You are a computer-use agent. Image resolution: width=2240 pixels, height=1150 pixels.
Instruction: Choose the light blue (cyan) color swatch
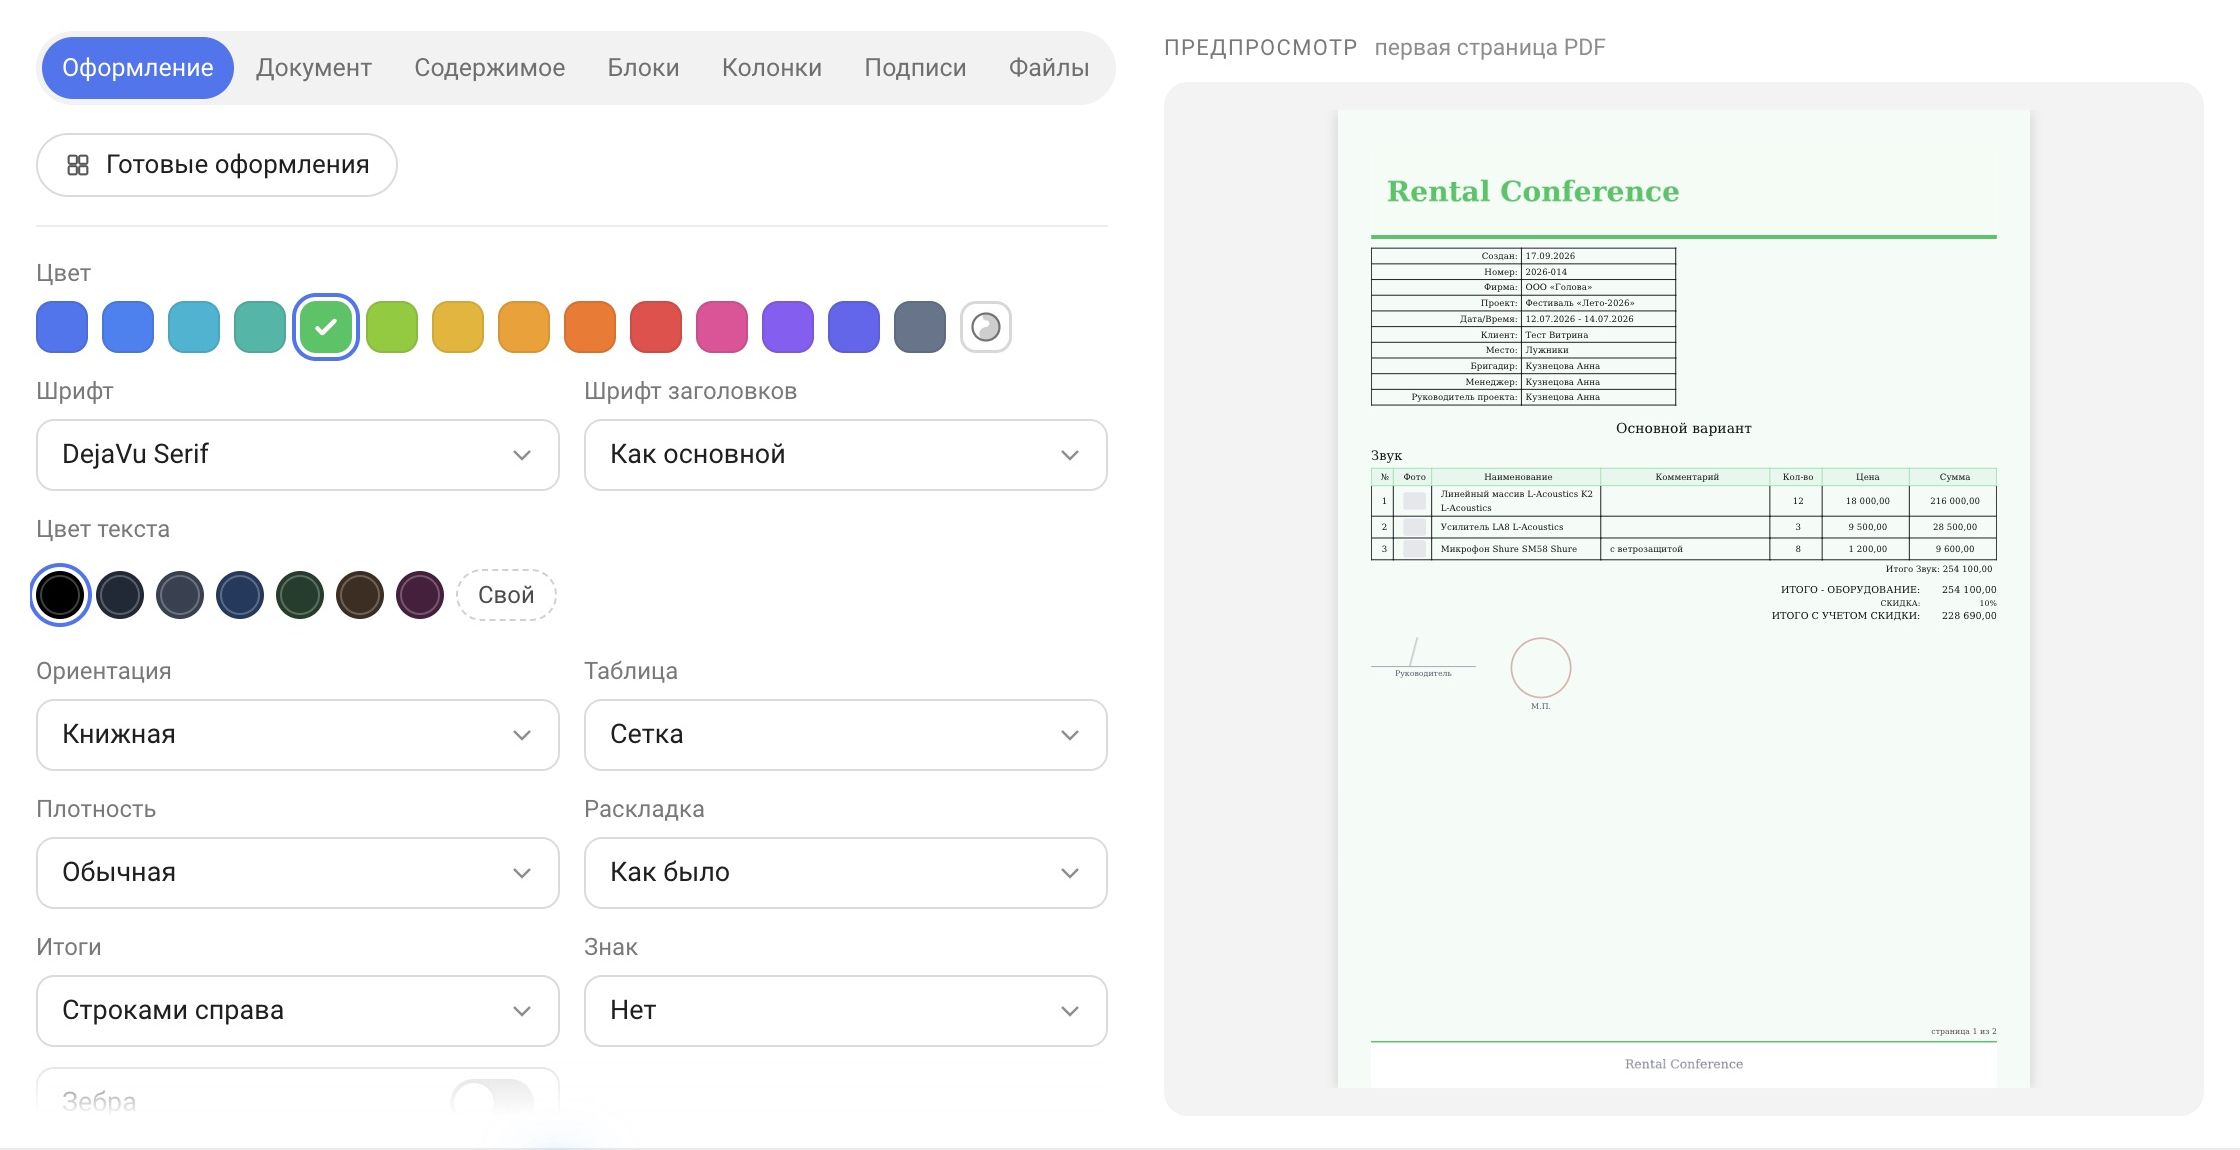click(194, 327)
